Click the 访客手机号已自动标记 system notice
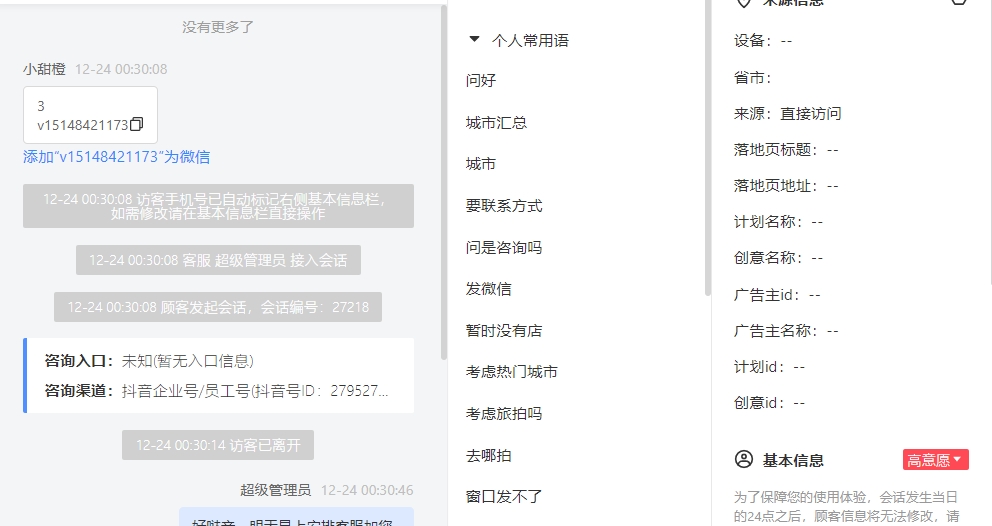 (x=218, y=206)
